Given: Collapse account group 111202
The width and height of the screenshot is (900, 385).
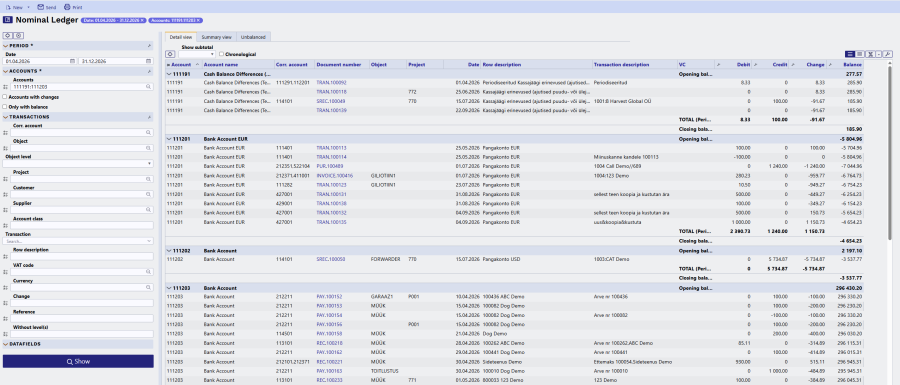Looking at the screenshot, I should click(x=169, y=251).
